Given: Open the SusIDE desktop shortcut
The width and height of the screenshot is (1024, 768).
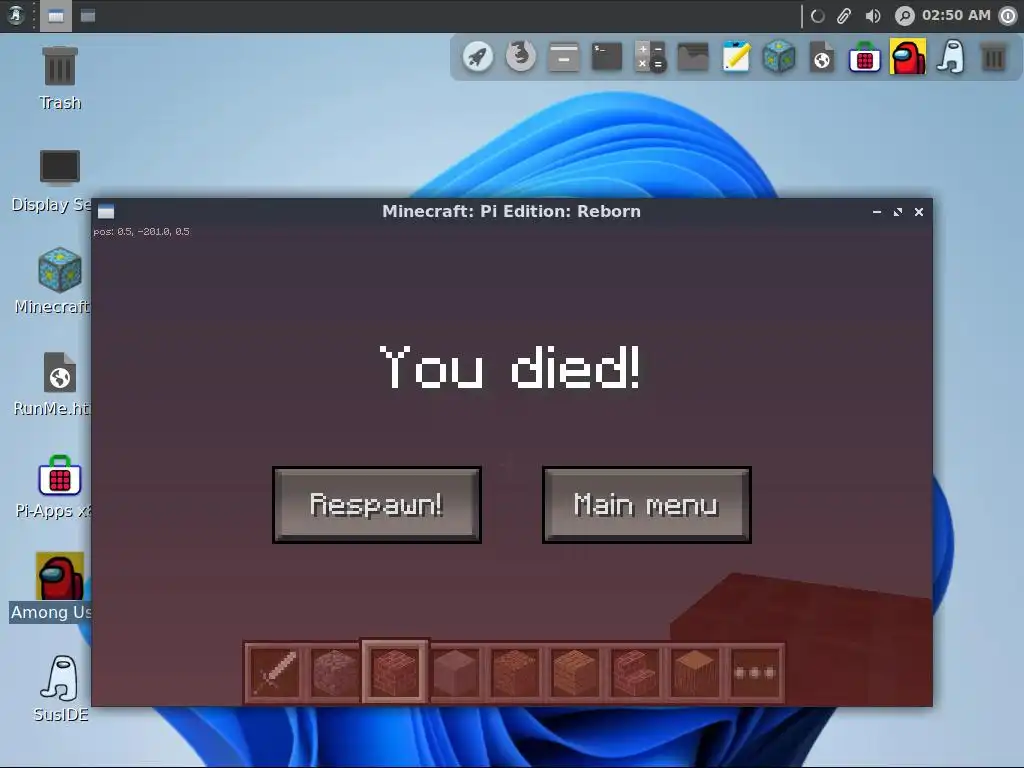Looking at the screenshot, I should click(x=61, y=688).
